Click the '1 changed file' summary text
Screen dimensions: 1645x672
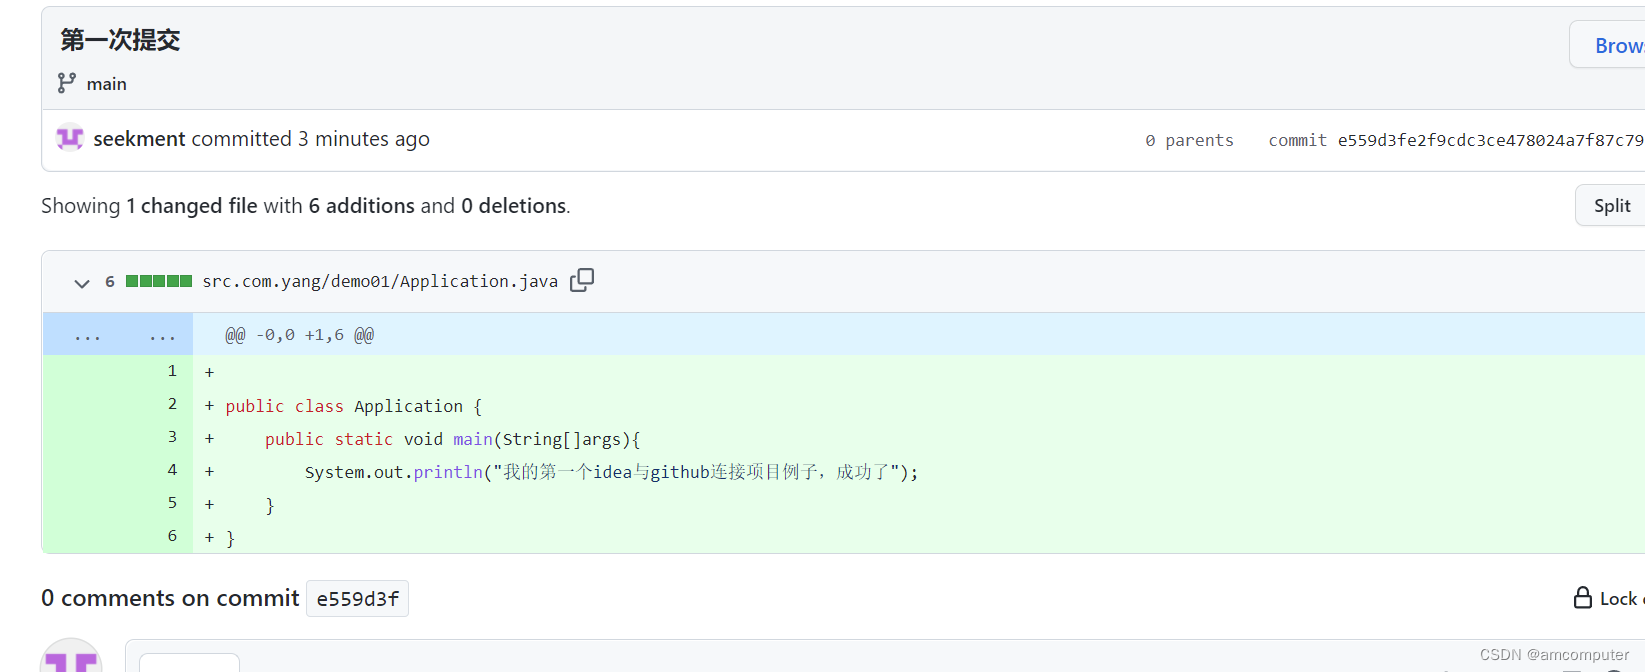(191, 206)
